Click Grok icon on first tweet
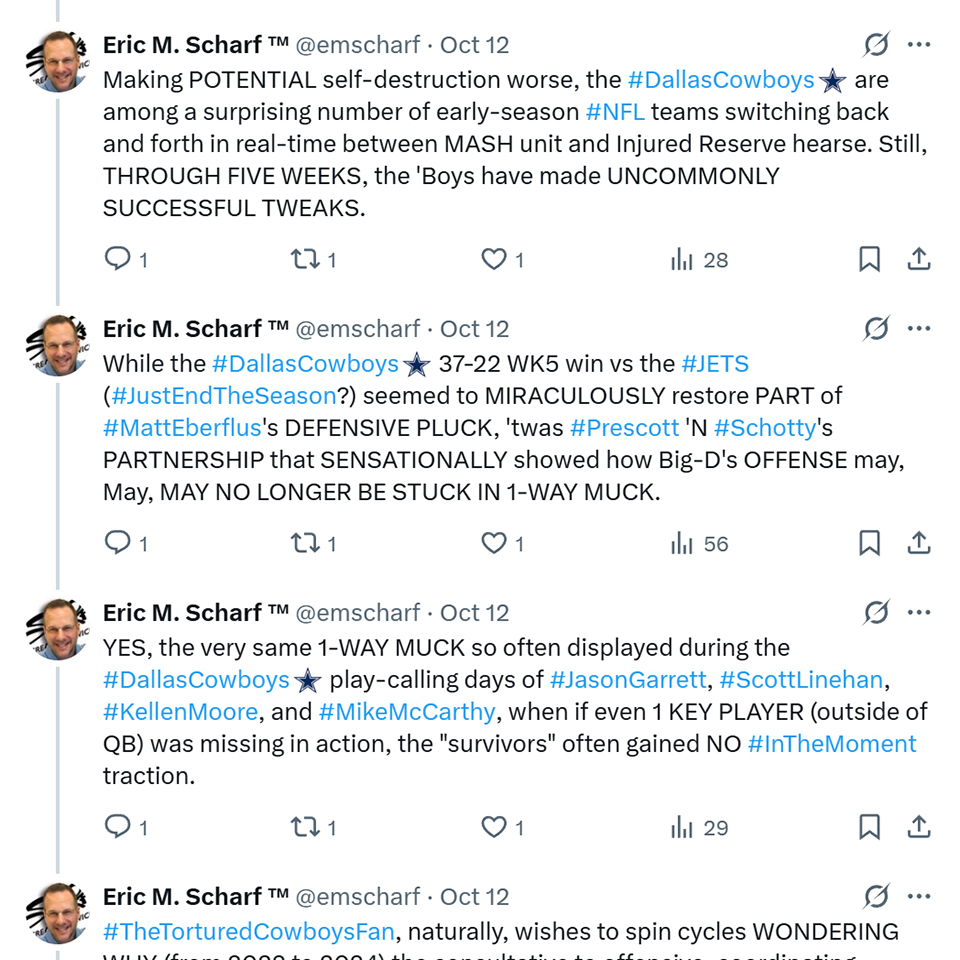960x960 pixels. point(876,45)
